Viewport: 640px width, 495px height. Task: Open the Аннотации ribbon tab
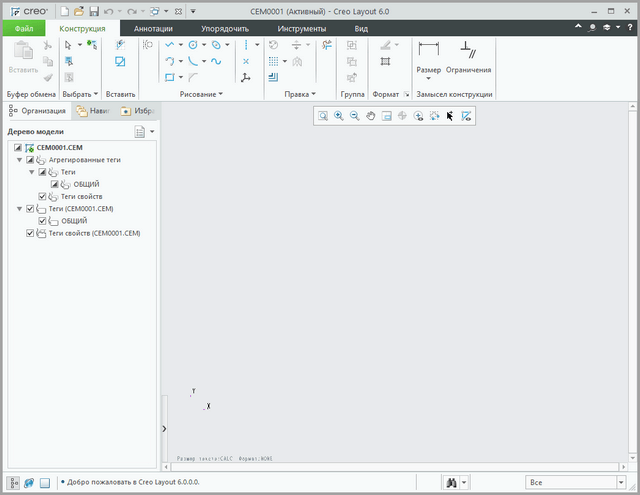click(153, 29)
